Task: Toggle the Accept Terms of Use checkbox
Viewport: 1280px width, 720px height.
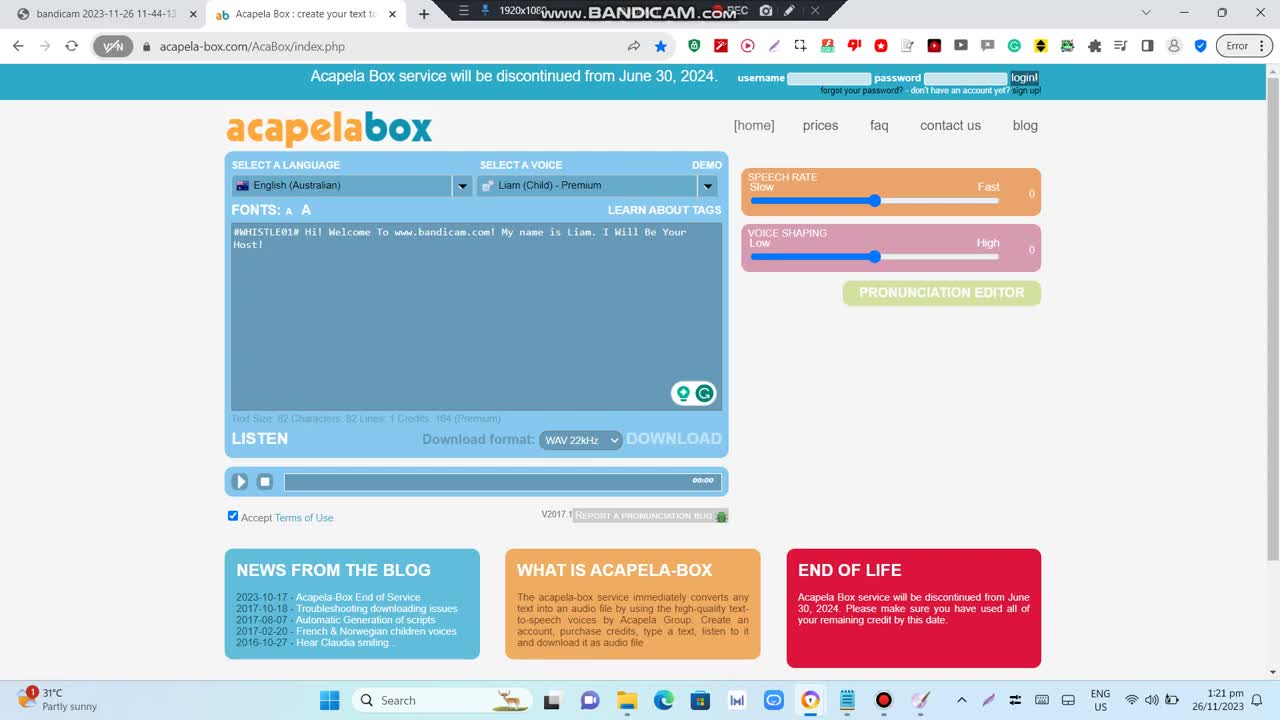Action: [x=233, y=516]
